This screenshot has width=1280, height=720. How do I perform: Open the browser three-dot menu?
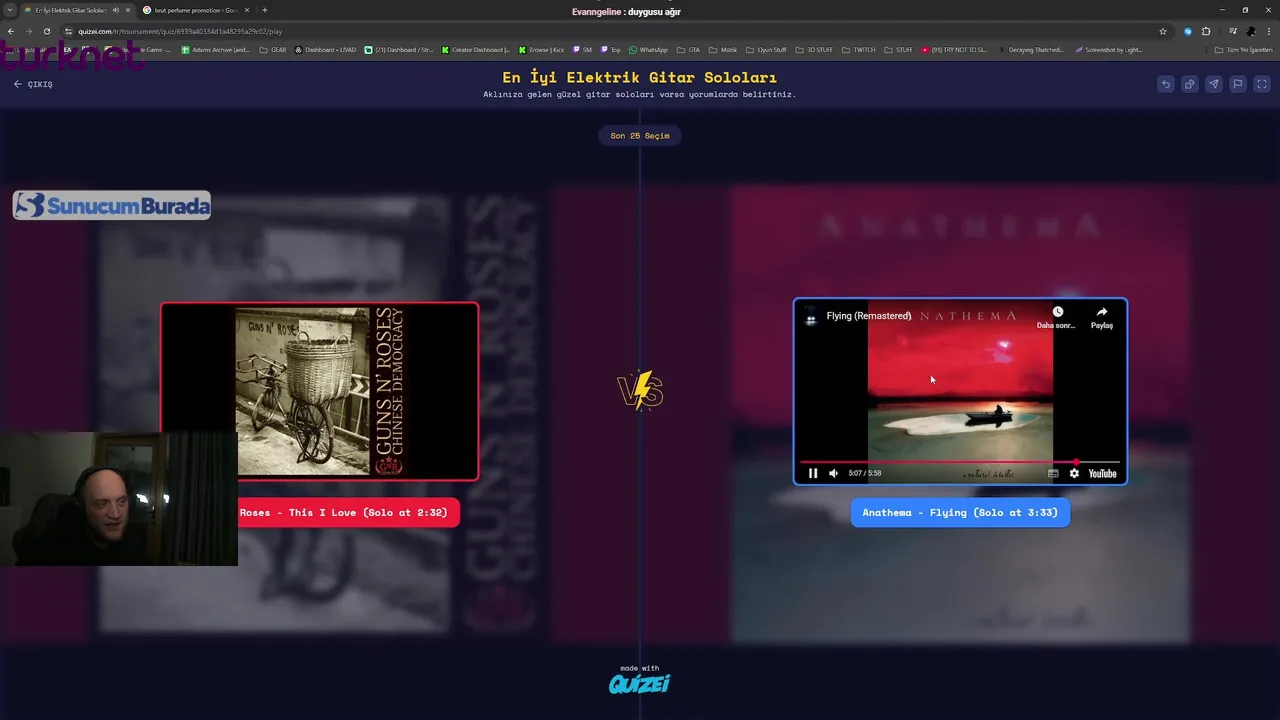(x=1268, y=31)
